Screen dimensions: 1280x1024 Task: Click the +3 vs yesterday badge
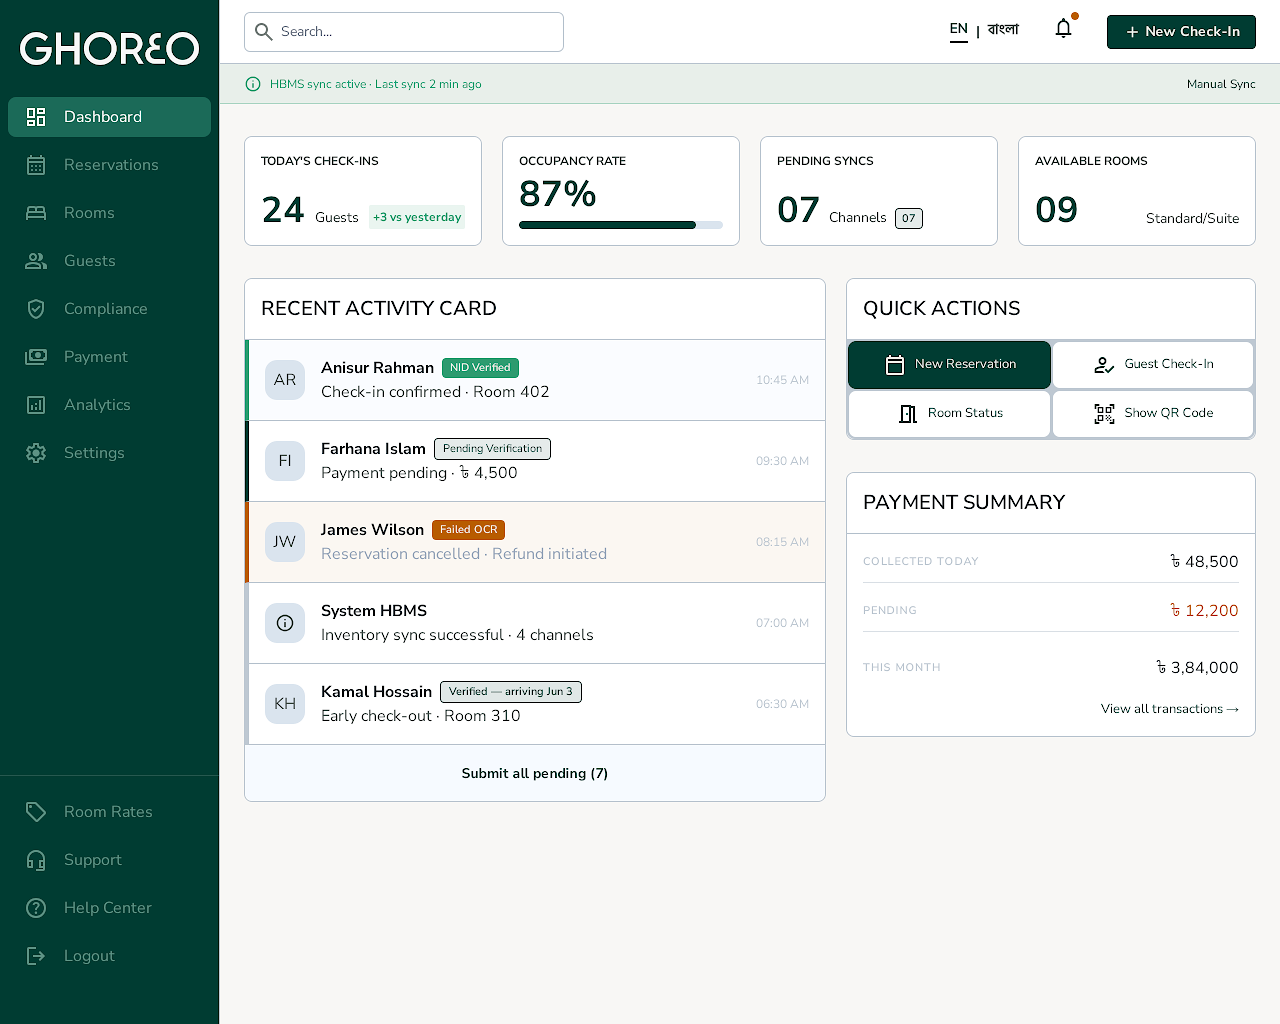click(417, 217)
